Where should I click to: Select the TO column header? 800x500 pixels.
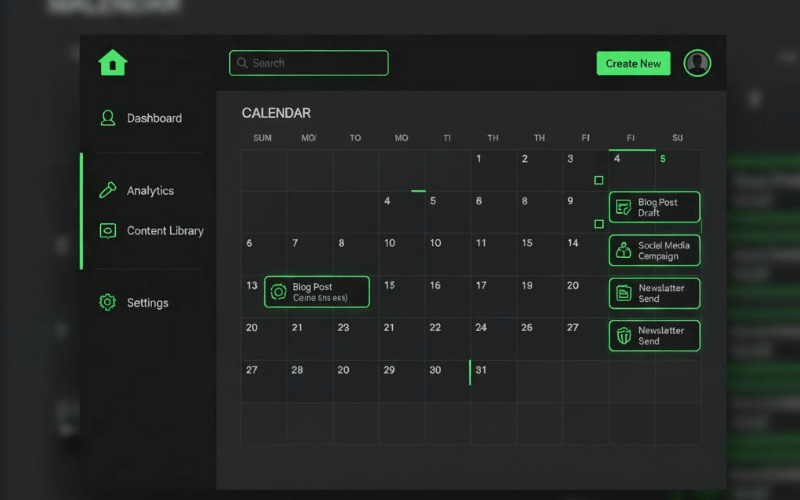coord(355,138)
